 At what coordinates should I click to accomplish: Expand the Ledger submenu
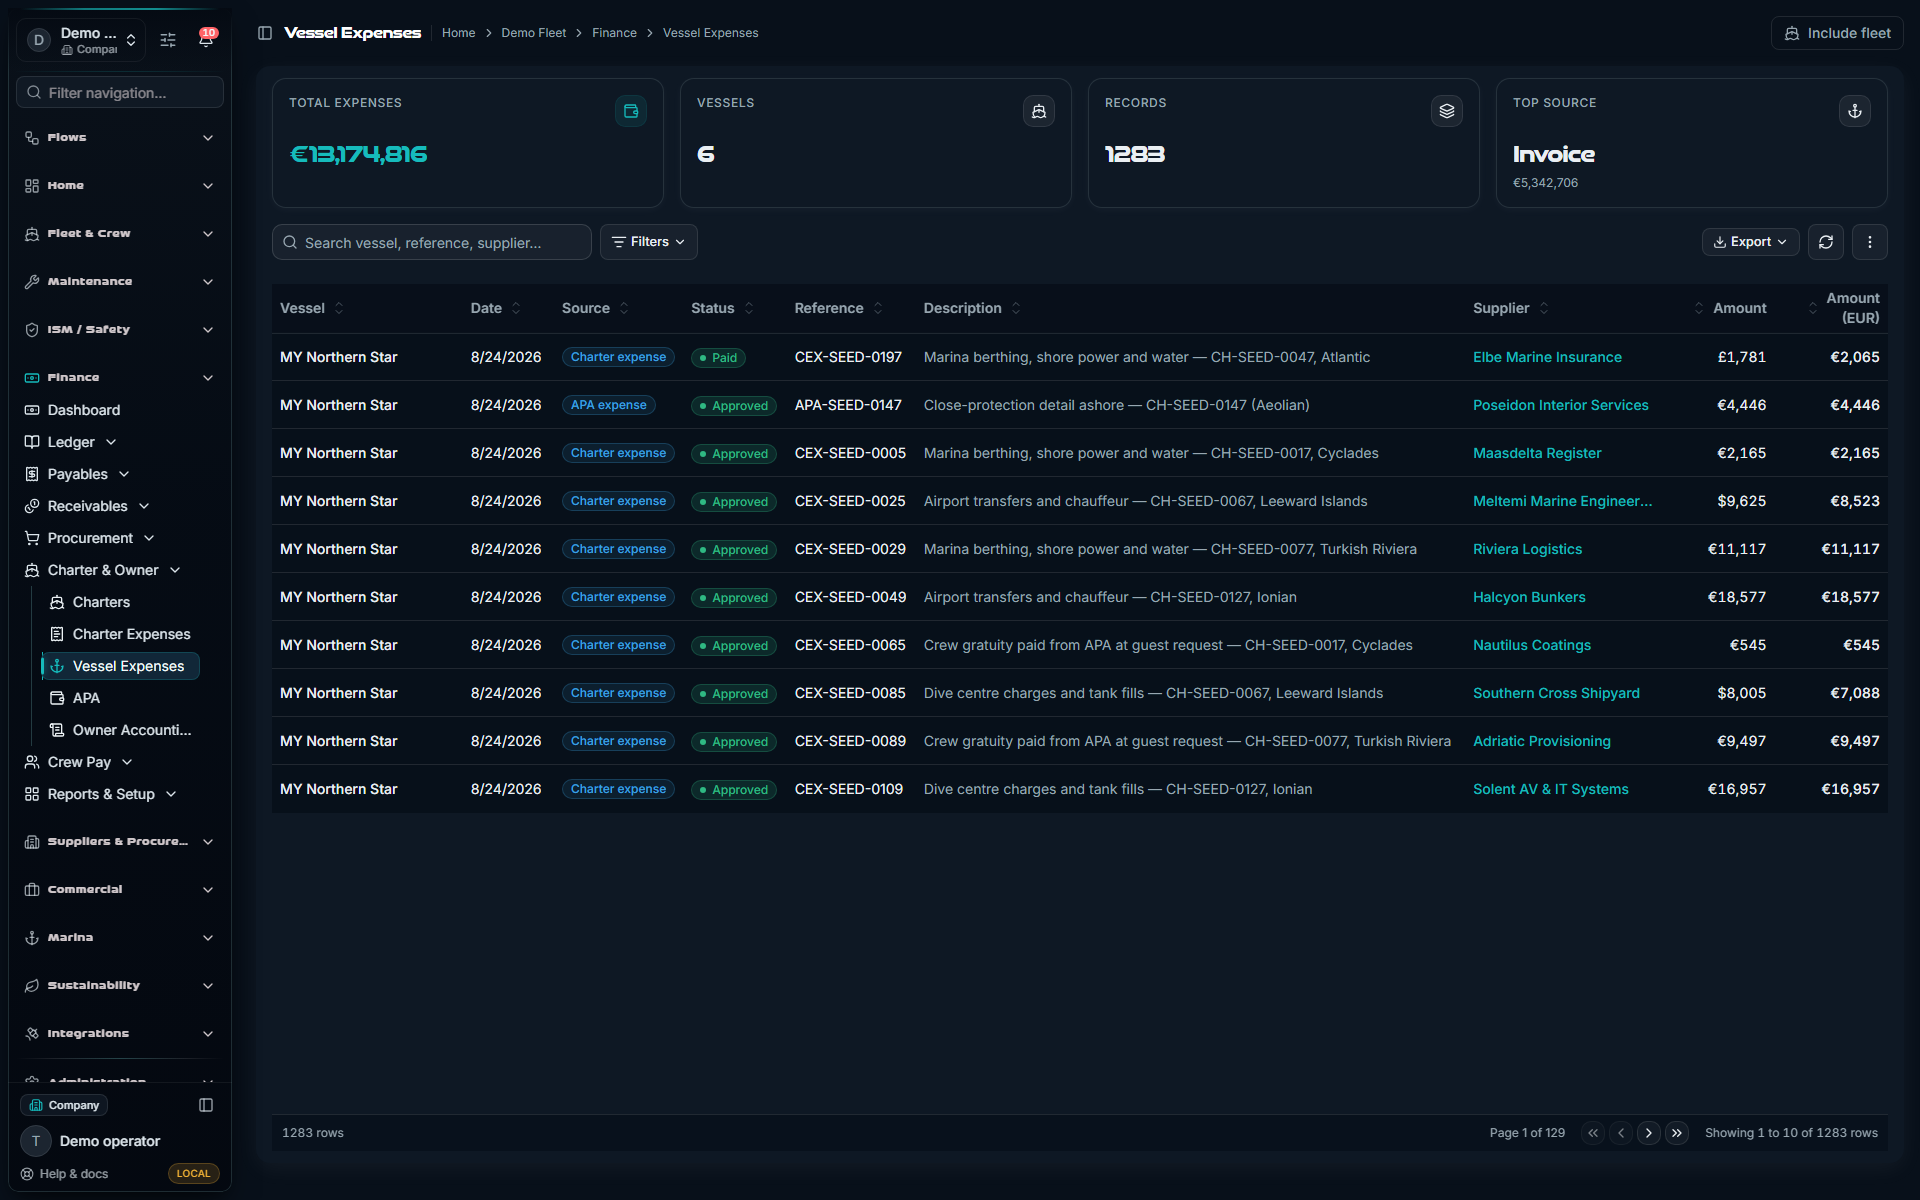point(71,442)
